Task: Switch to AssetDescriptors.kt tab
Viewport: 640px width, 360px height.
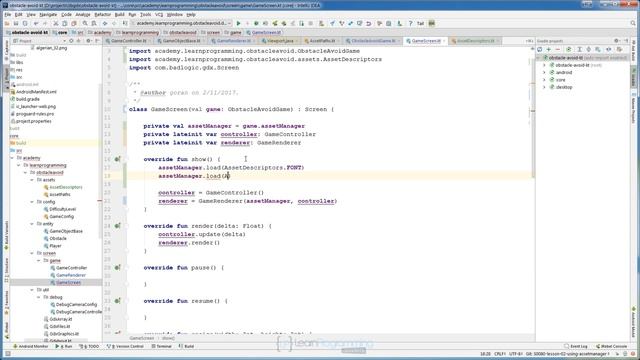Action: click(475, 41)
